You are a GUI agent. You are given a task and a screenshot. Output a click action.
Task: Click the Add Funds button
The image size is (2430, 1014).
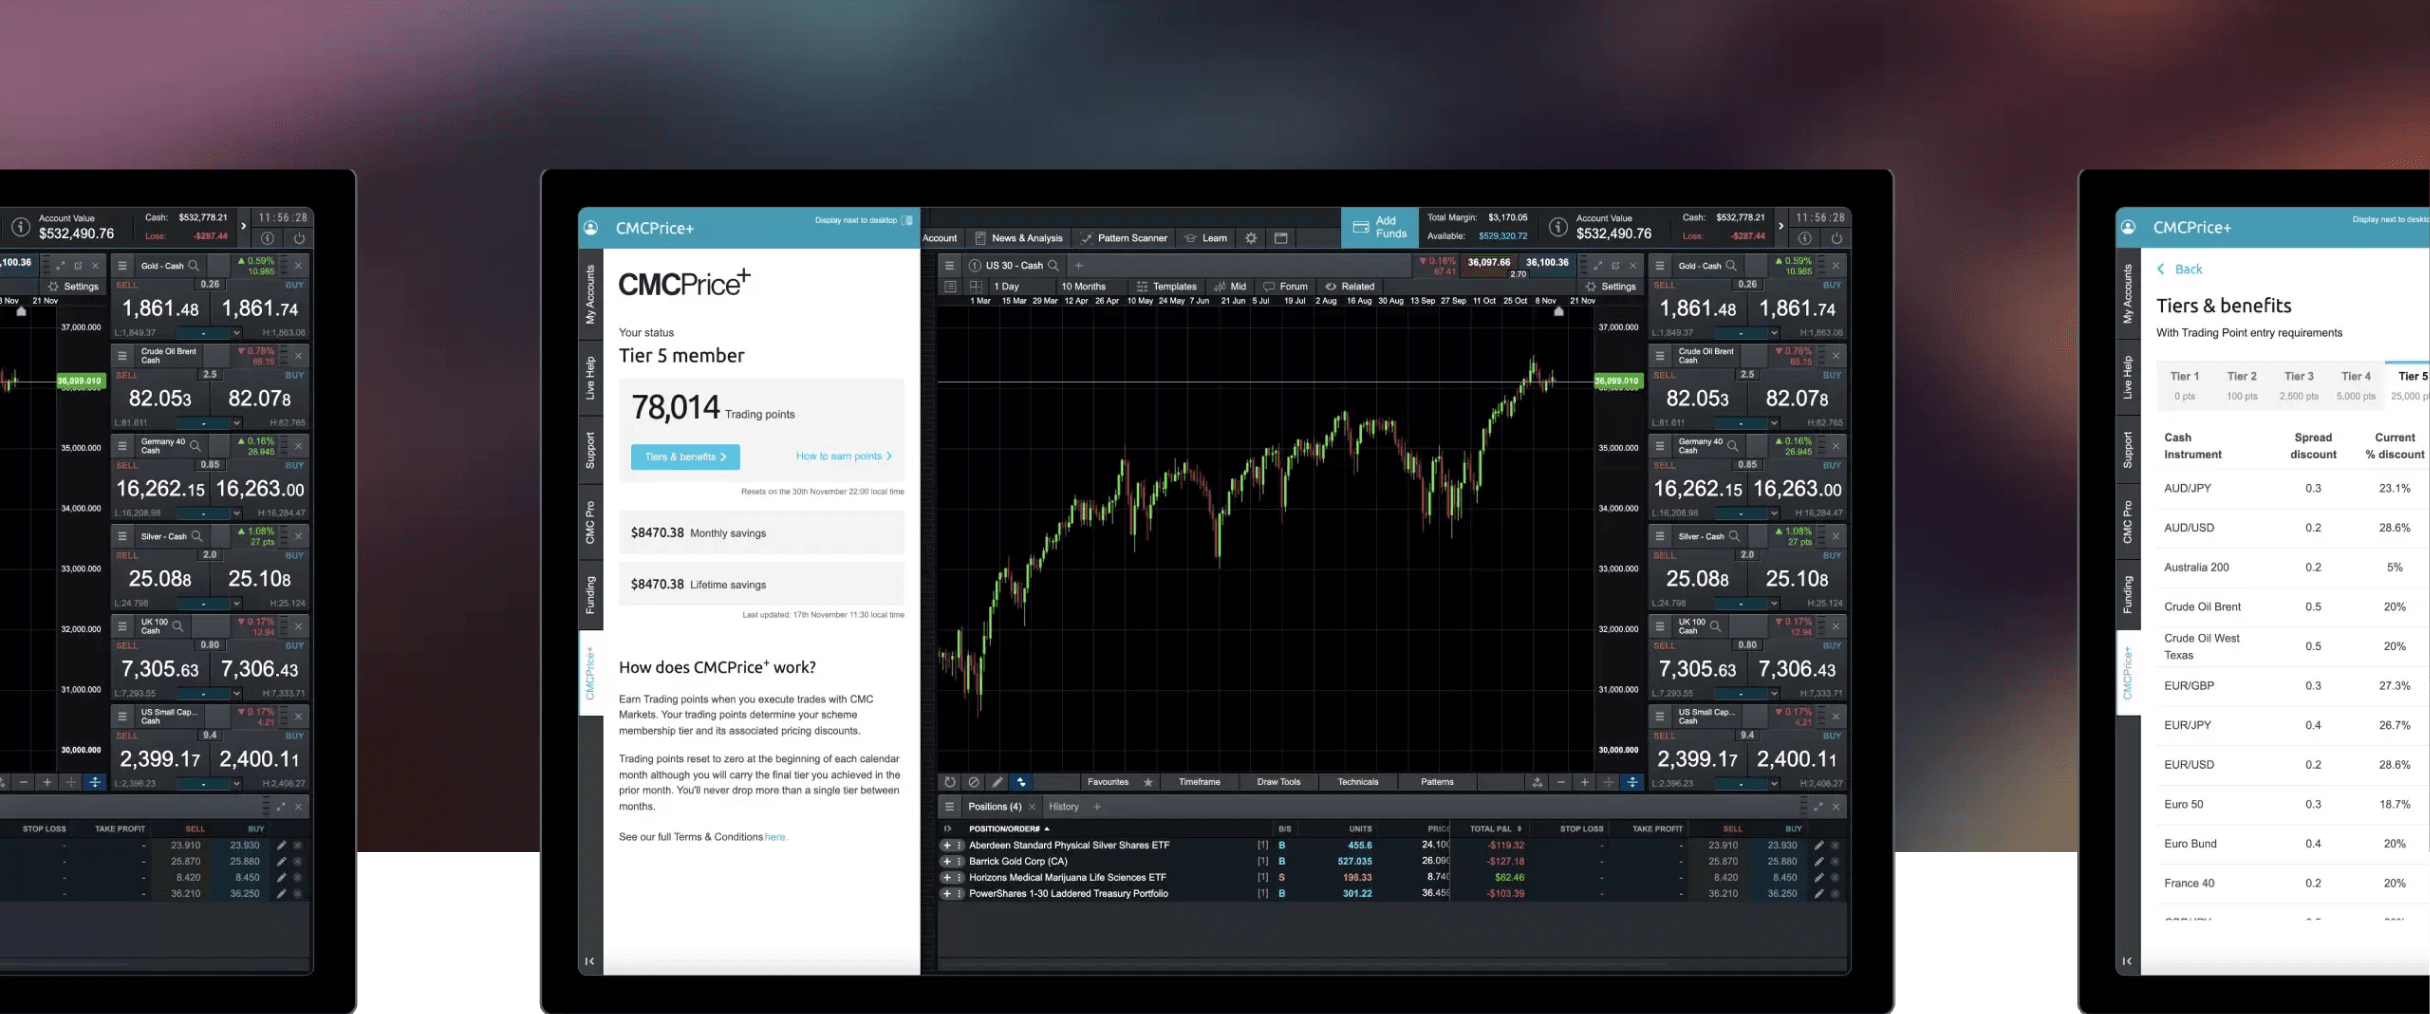pos(1379,228)
